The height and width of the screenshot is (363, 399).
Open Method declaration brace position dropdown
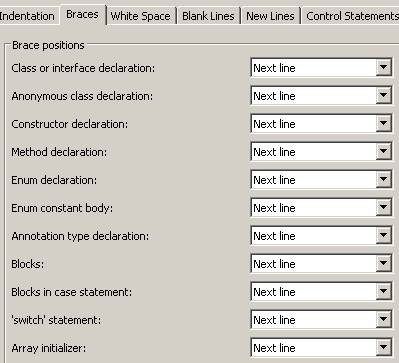point(383,152)
